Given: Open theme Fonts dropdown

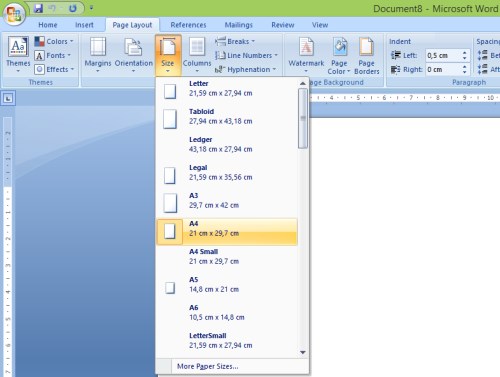Looking at the screenshot, I should 53,55.
